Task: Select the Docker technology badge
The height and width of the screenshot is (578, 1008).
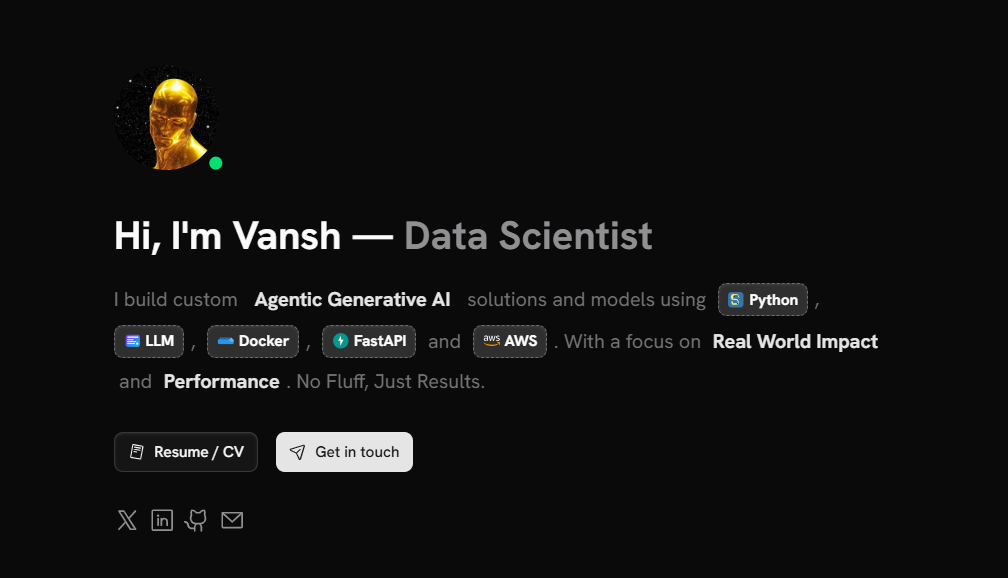Action: click(x=253, y=341)
